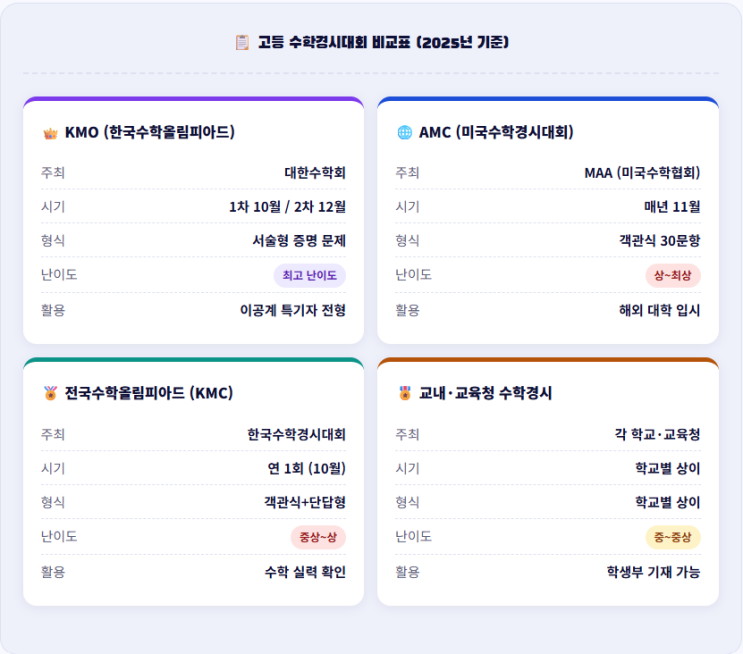743x654 pixels.
Task: Click the 중상~상 difficulty badge
Action: (x=318, y=537)
